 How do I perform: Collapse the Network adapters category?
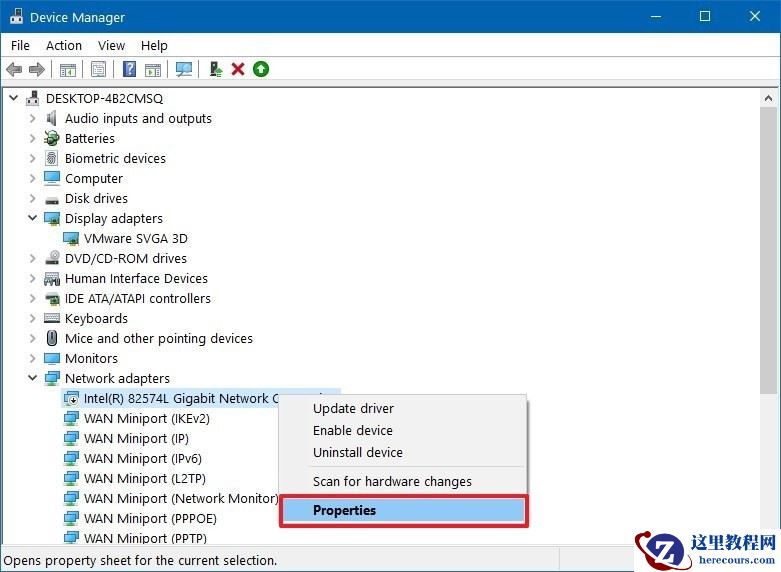click(32, 378)
